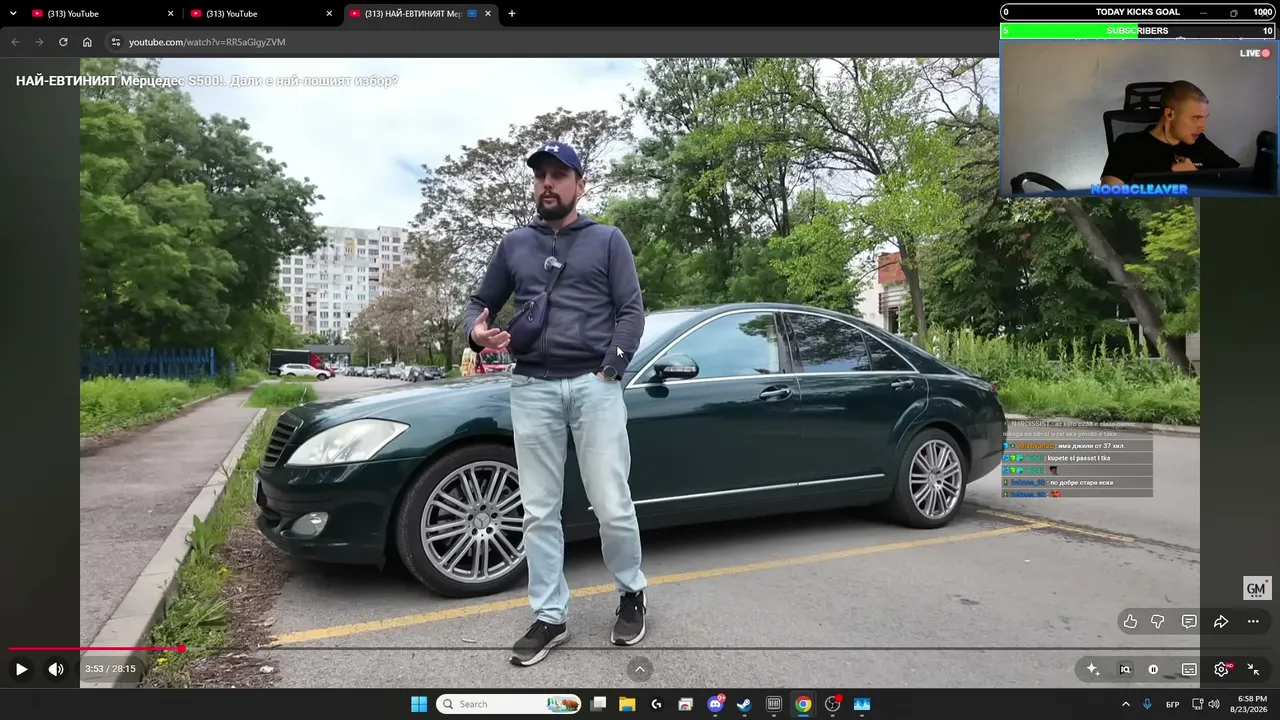View site information for youtube.com

click(115, 42)
